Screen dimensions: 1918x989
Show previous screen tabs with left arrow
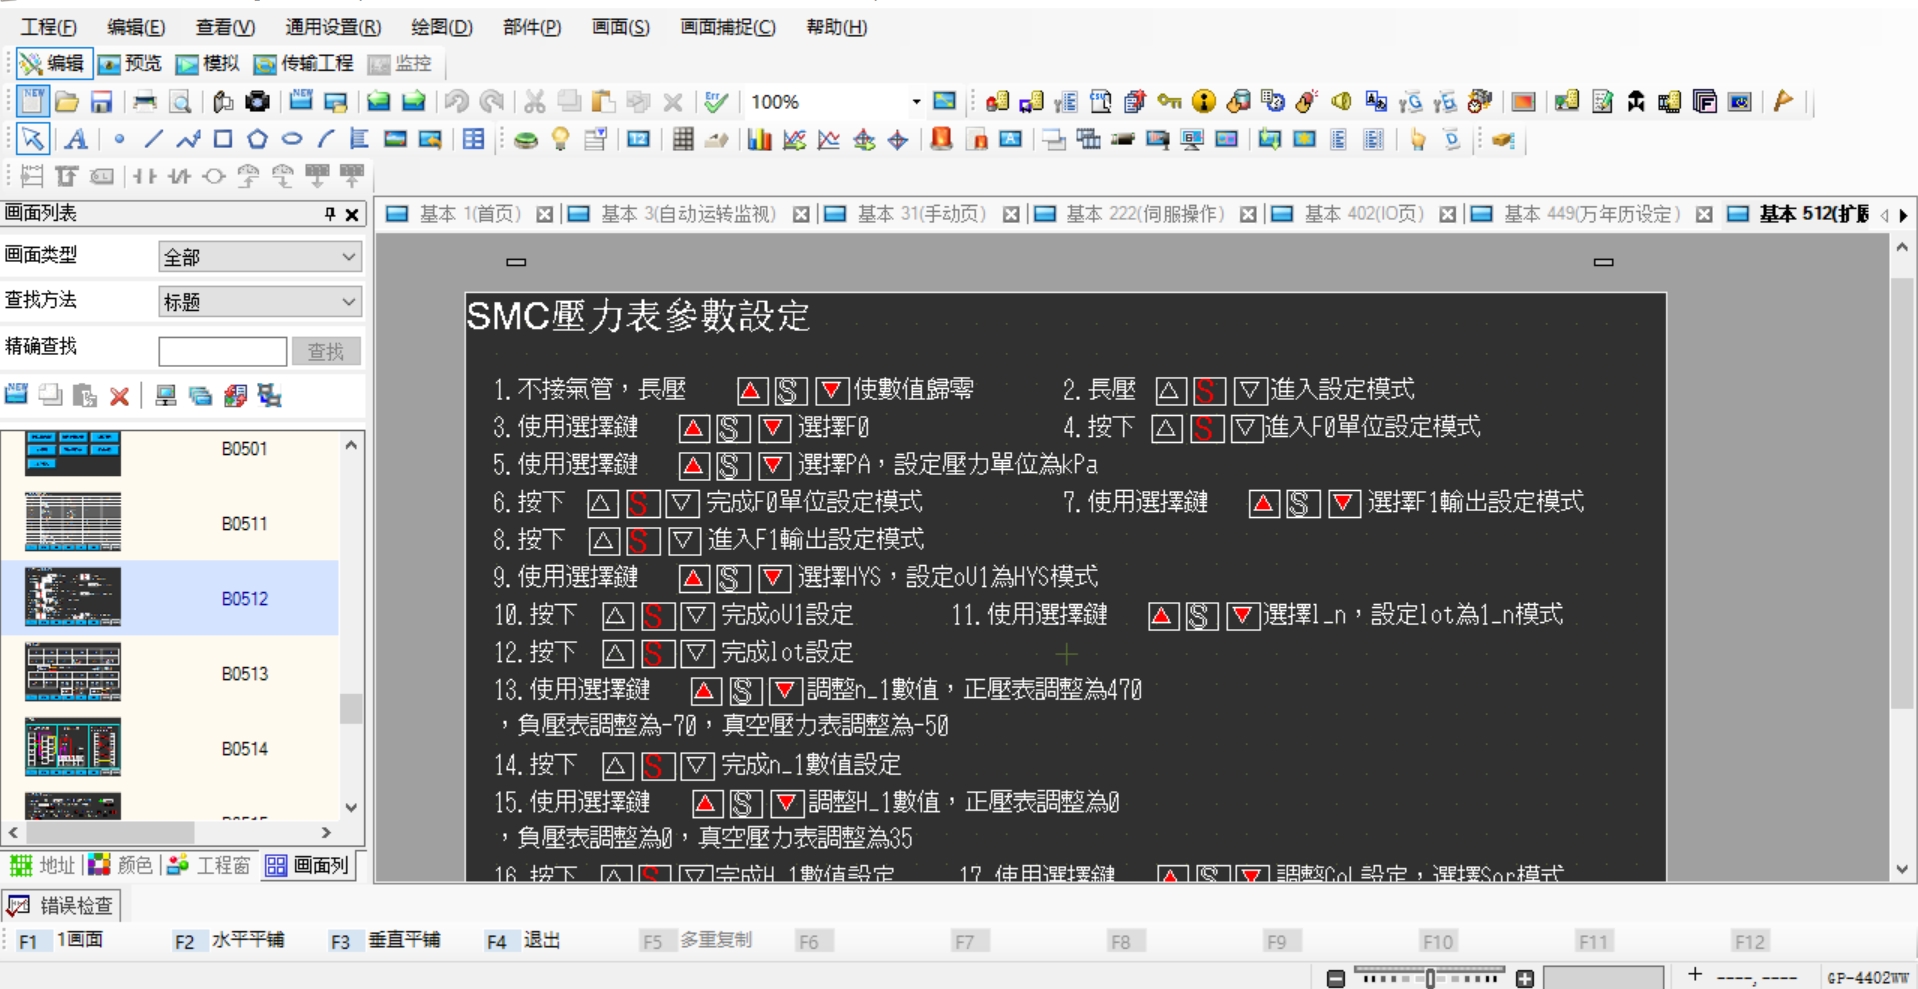pyautogui.click(x=1886, y=215)
